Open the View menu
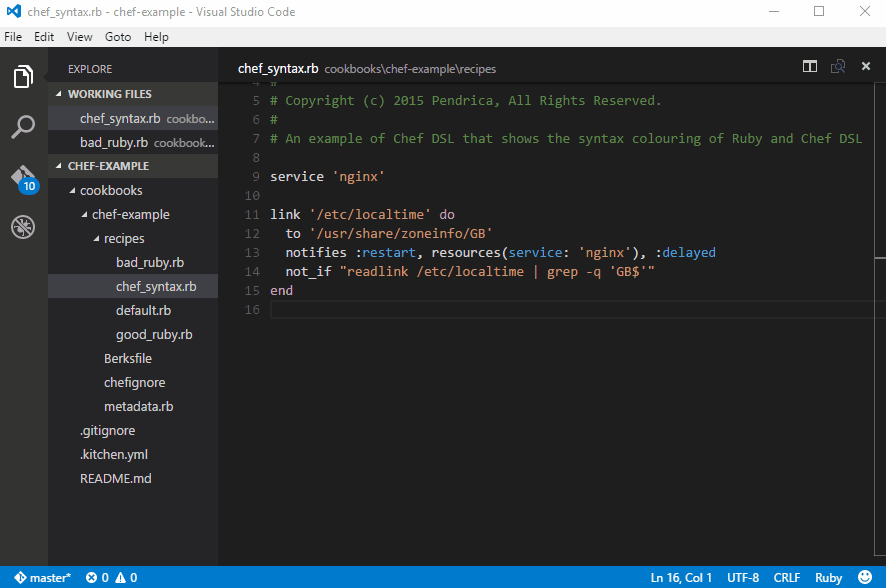The image size is (886, 588). click(80, 37)
